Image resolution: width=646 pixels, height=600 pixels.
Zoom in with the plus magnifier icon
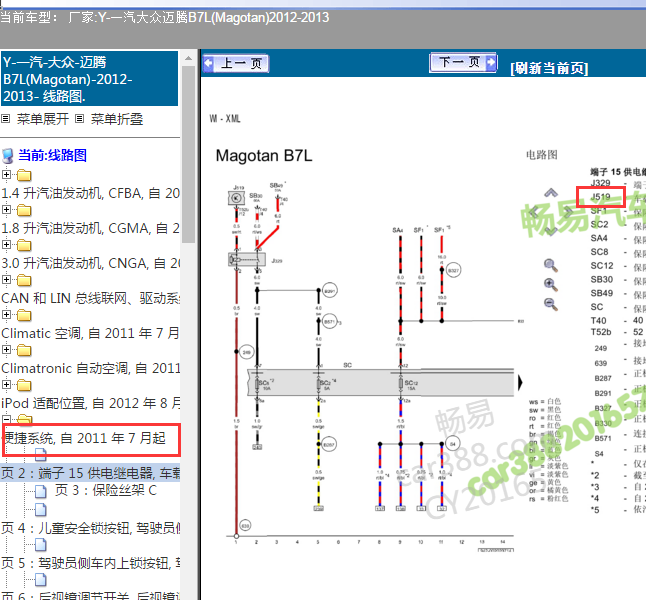(551, 284)
